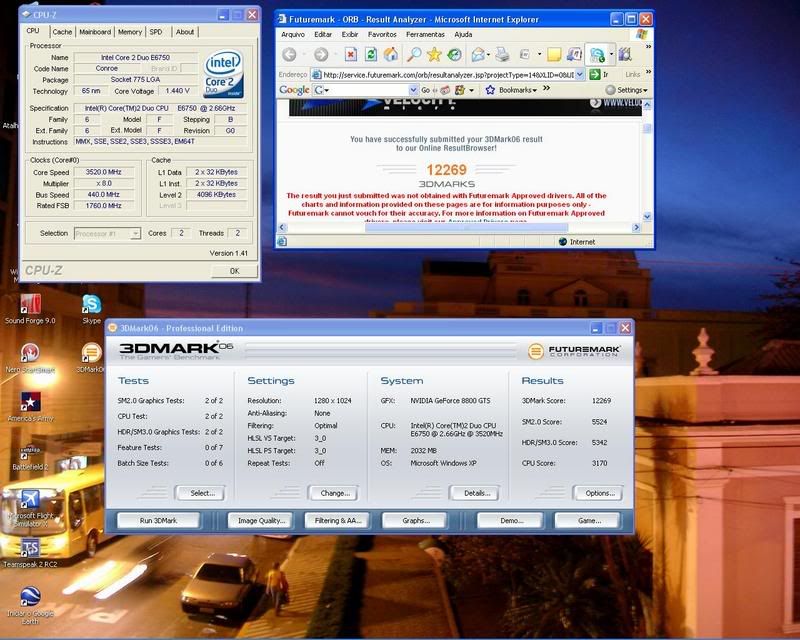Open the address bar URL dropdown
800x640 pixels.
tap(580, 75)
